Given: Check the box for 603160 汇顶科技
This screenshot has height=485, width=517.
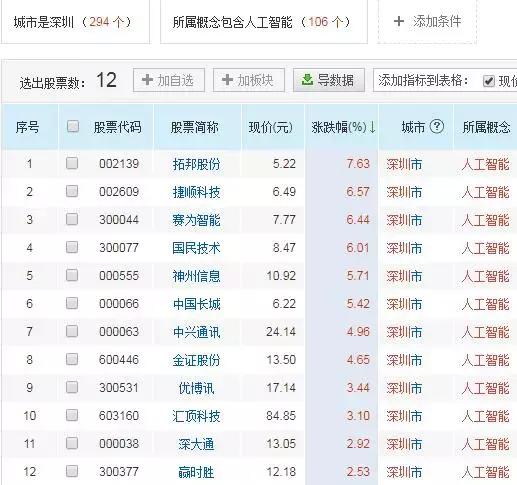Looking at the screenshot, I should point(72,415).
